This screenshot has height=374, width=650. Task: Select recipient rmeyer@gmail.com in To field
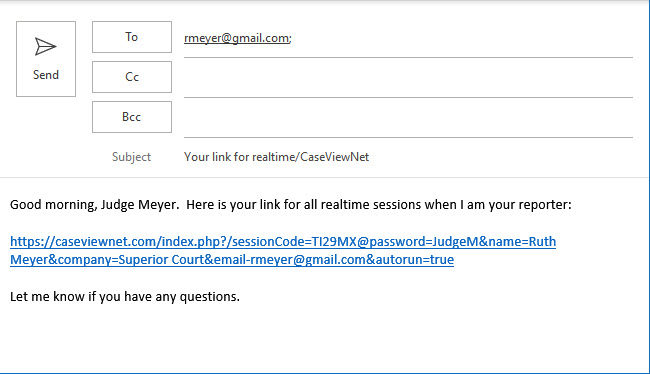pyautogui.click(x=238, y=38)
